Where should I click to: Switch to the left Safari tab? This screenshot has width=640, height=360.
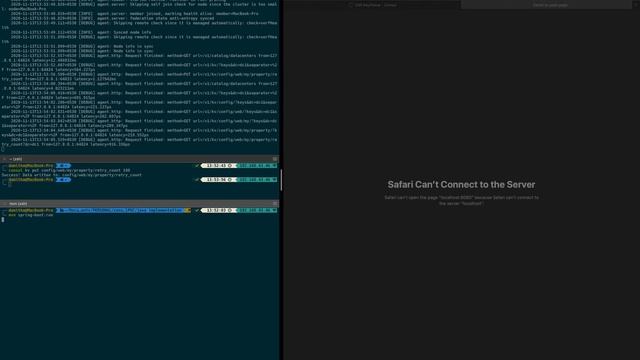[373, 5]
